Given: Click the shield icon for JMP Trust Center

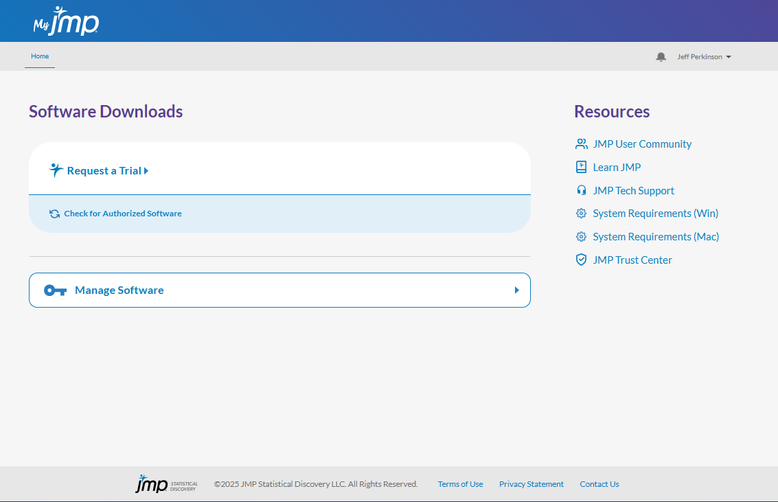Looking at the screenshot, I should tap(581, 260).
